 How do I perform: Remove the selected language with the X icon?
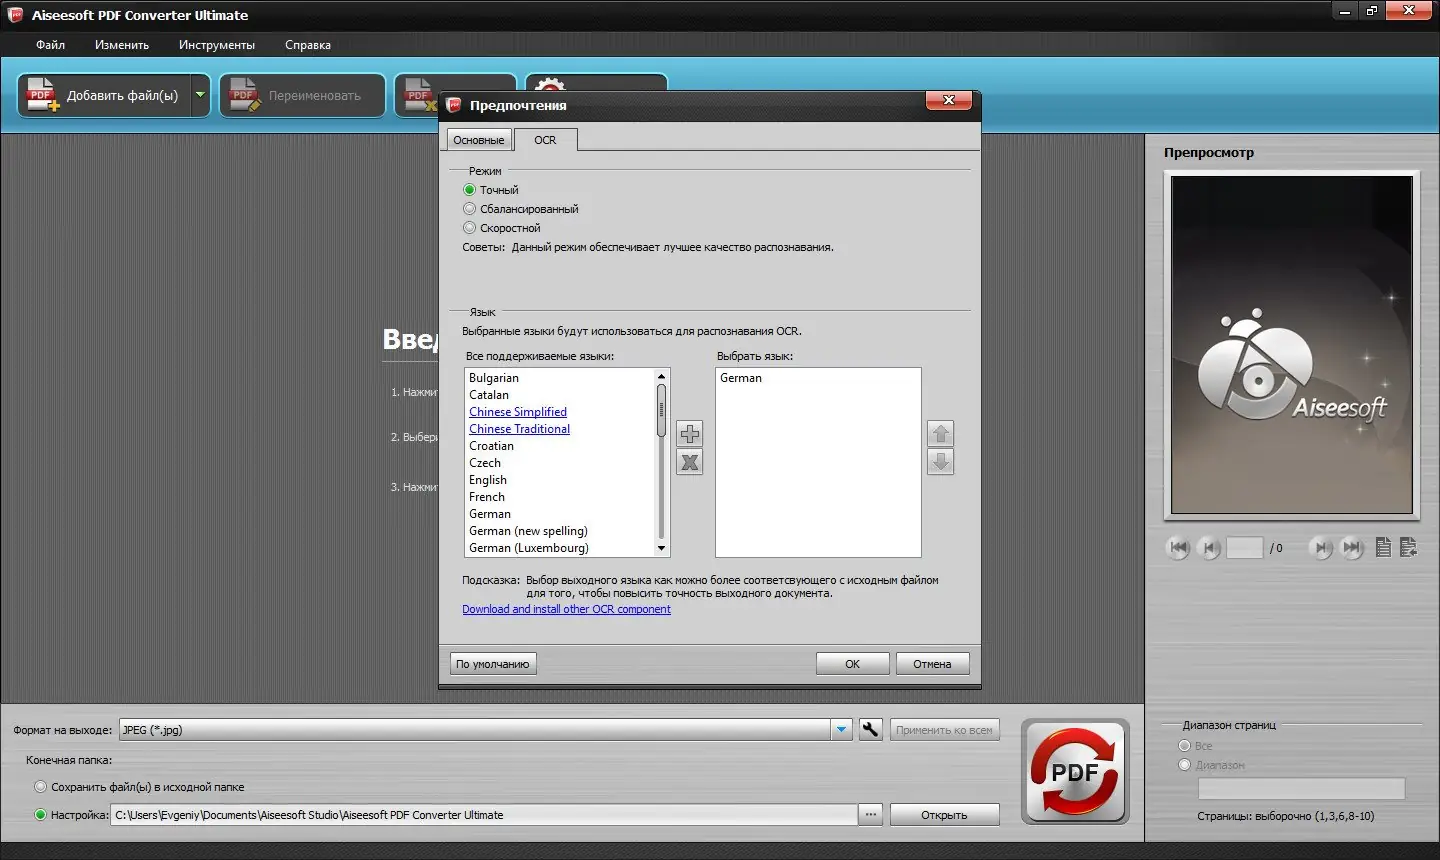pos(690,462)
